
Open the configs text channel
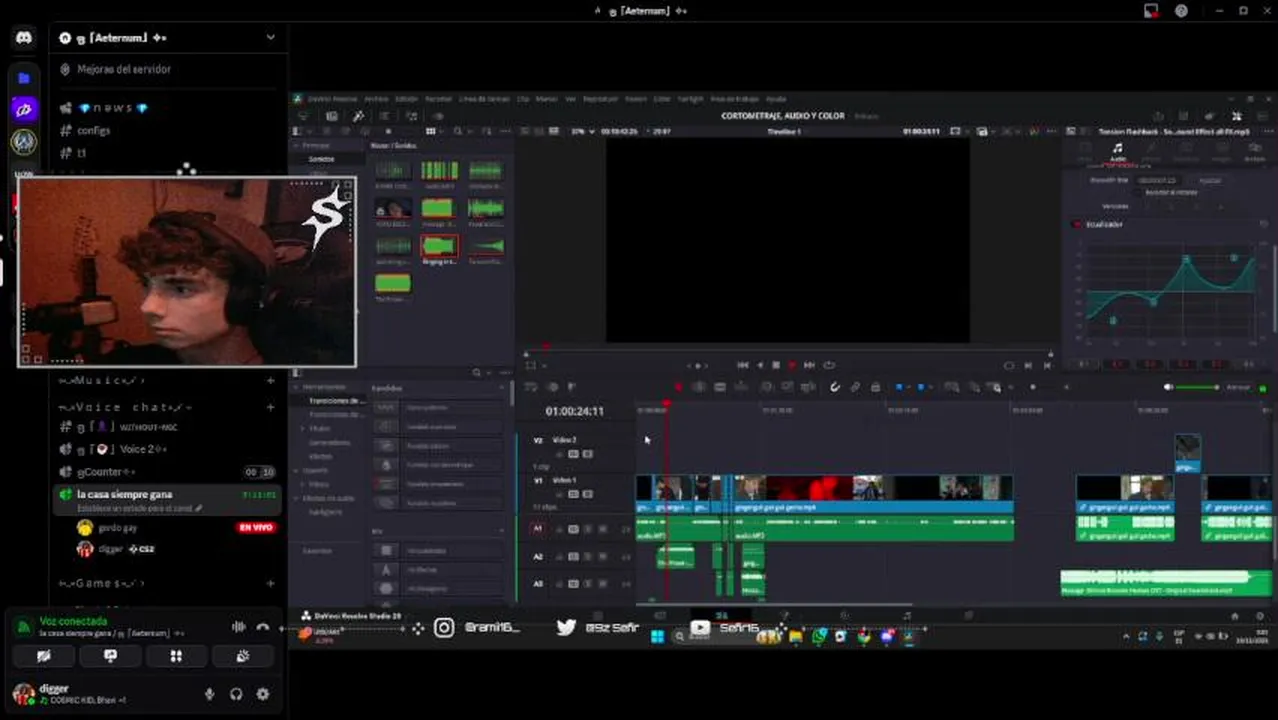pyautogui.click(x=93, y=131)
